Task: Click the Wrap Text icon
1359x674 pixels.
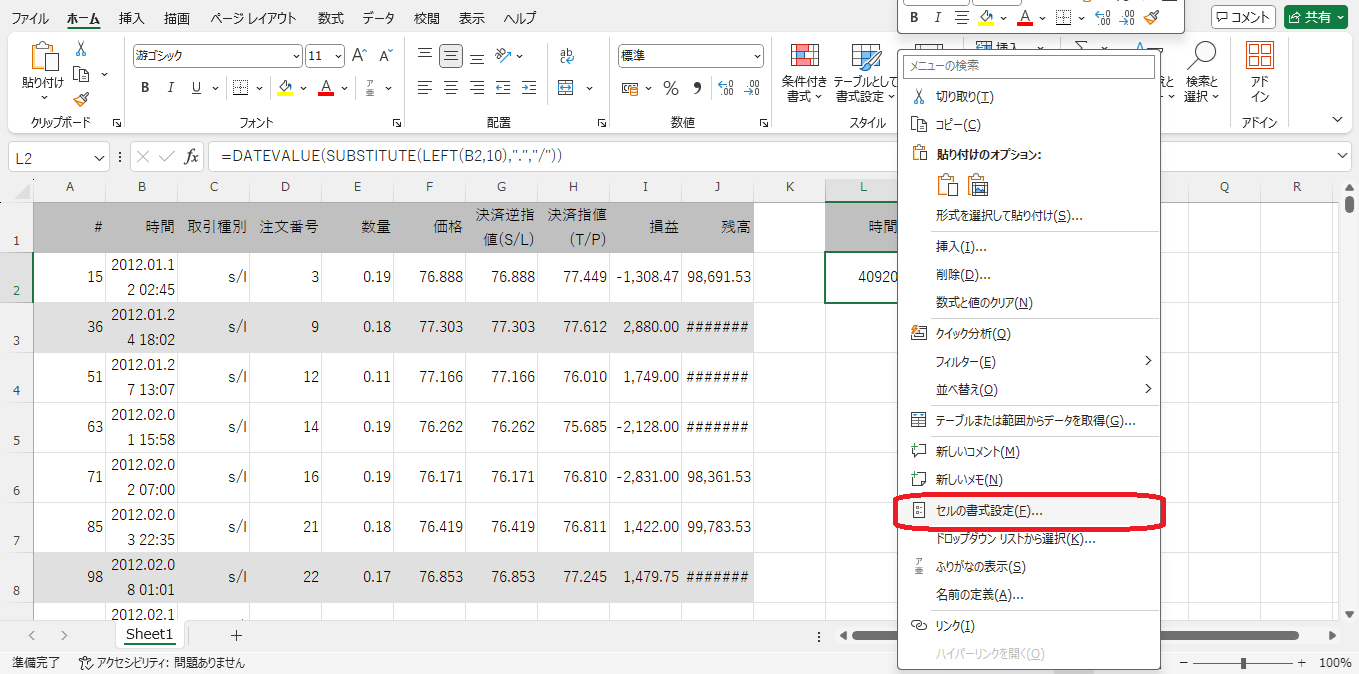Action: pos(567,56)
